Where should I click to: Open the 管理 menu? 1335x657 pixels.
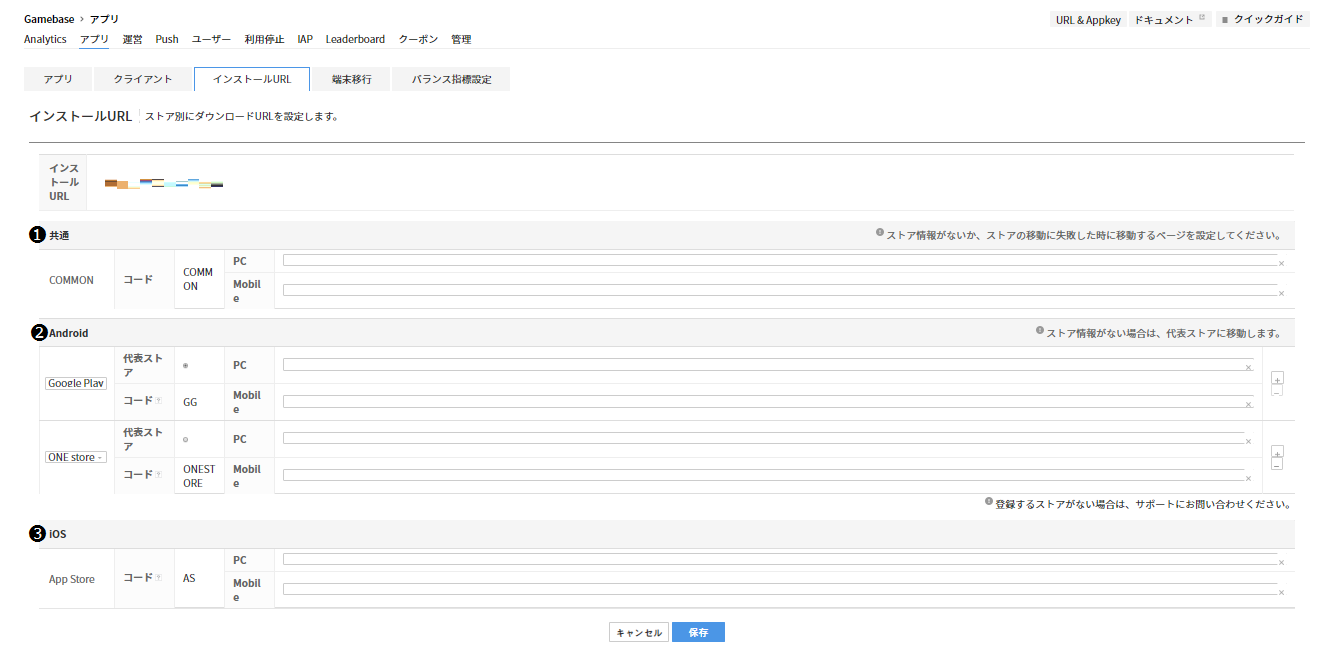tap(461, 40)
